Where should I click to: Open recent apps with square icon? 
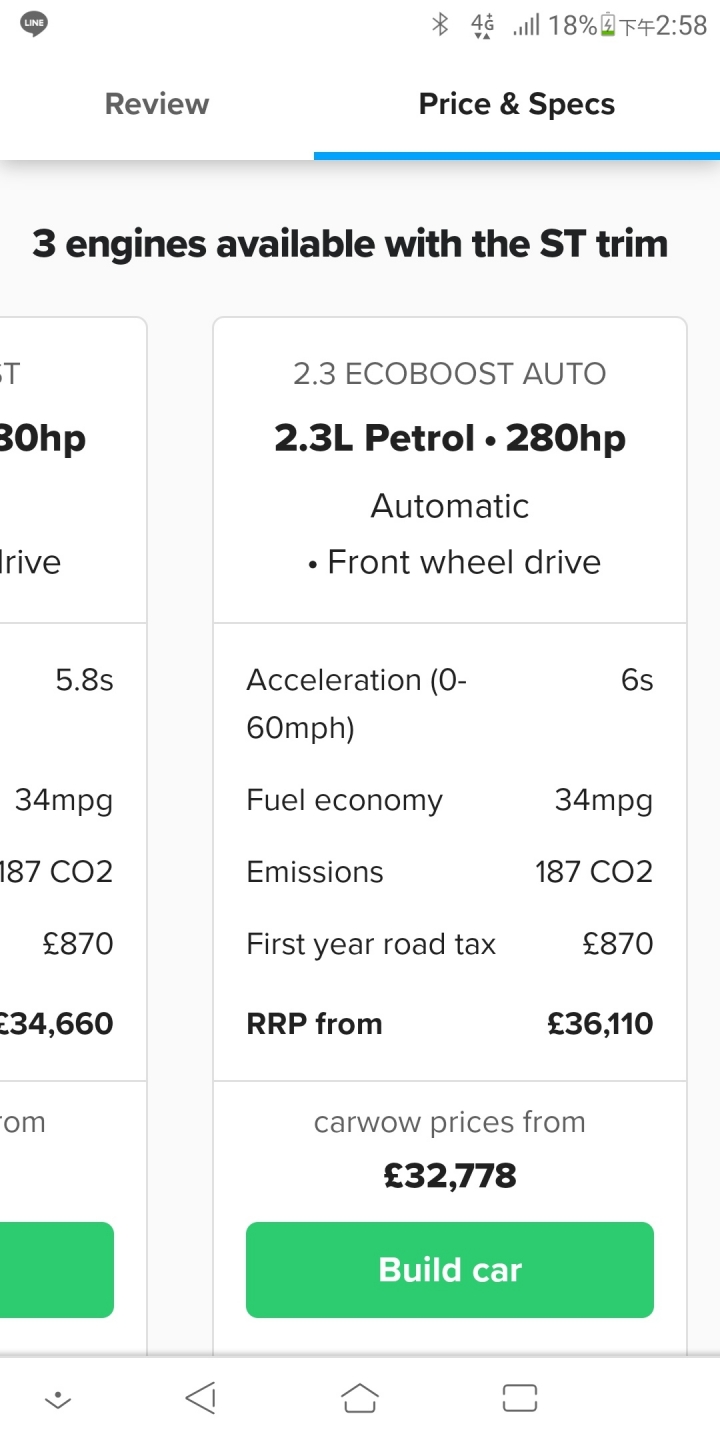[520, 1397]
